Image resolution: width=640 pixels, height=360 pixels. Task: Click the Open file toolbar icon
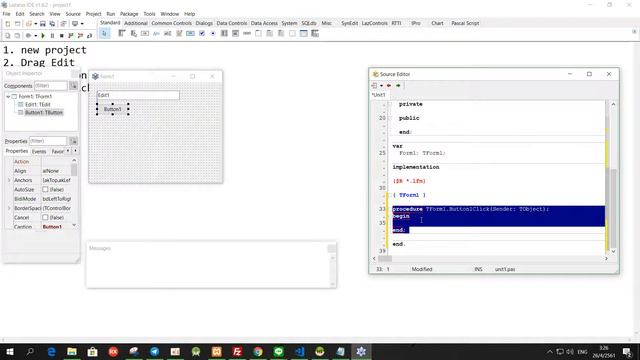point(29,24)
